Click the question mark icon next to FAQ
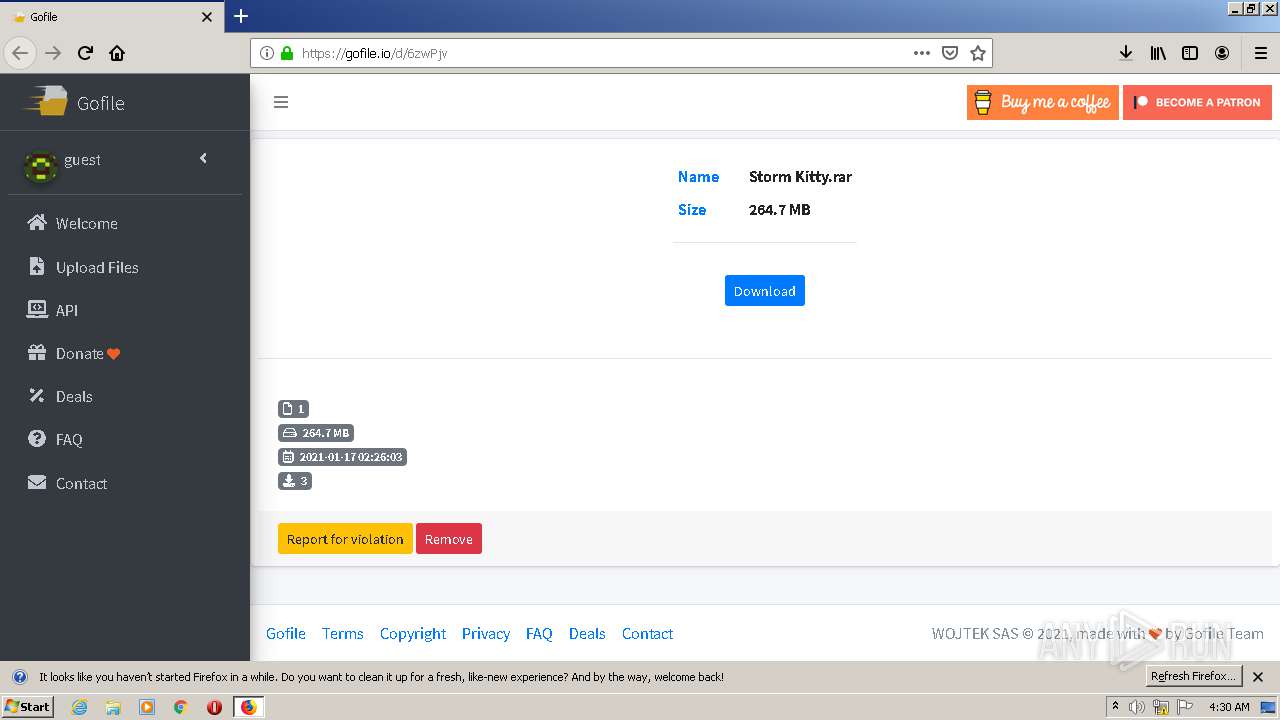 coord(37,439)
